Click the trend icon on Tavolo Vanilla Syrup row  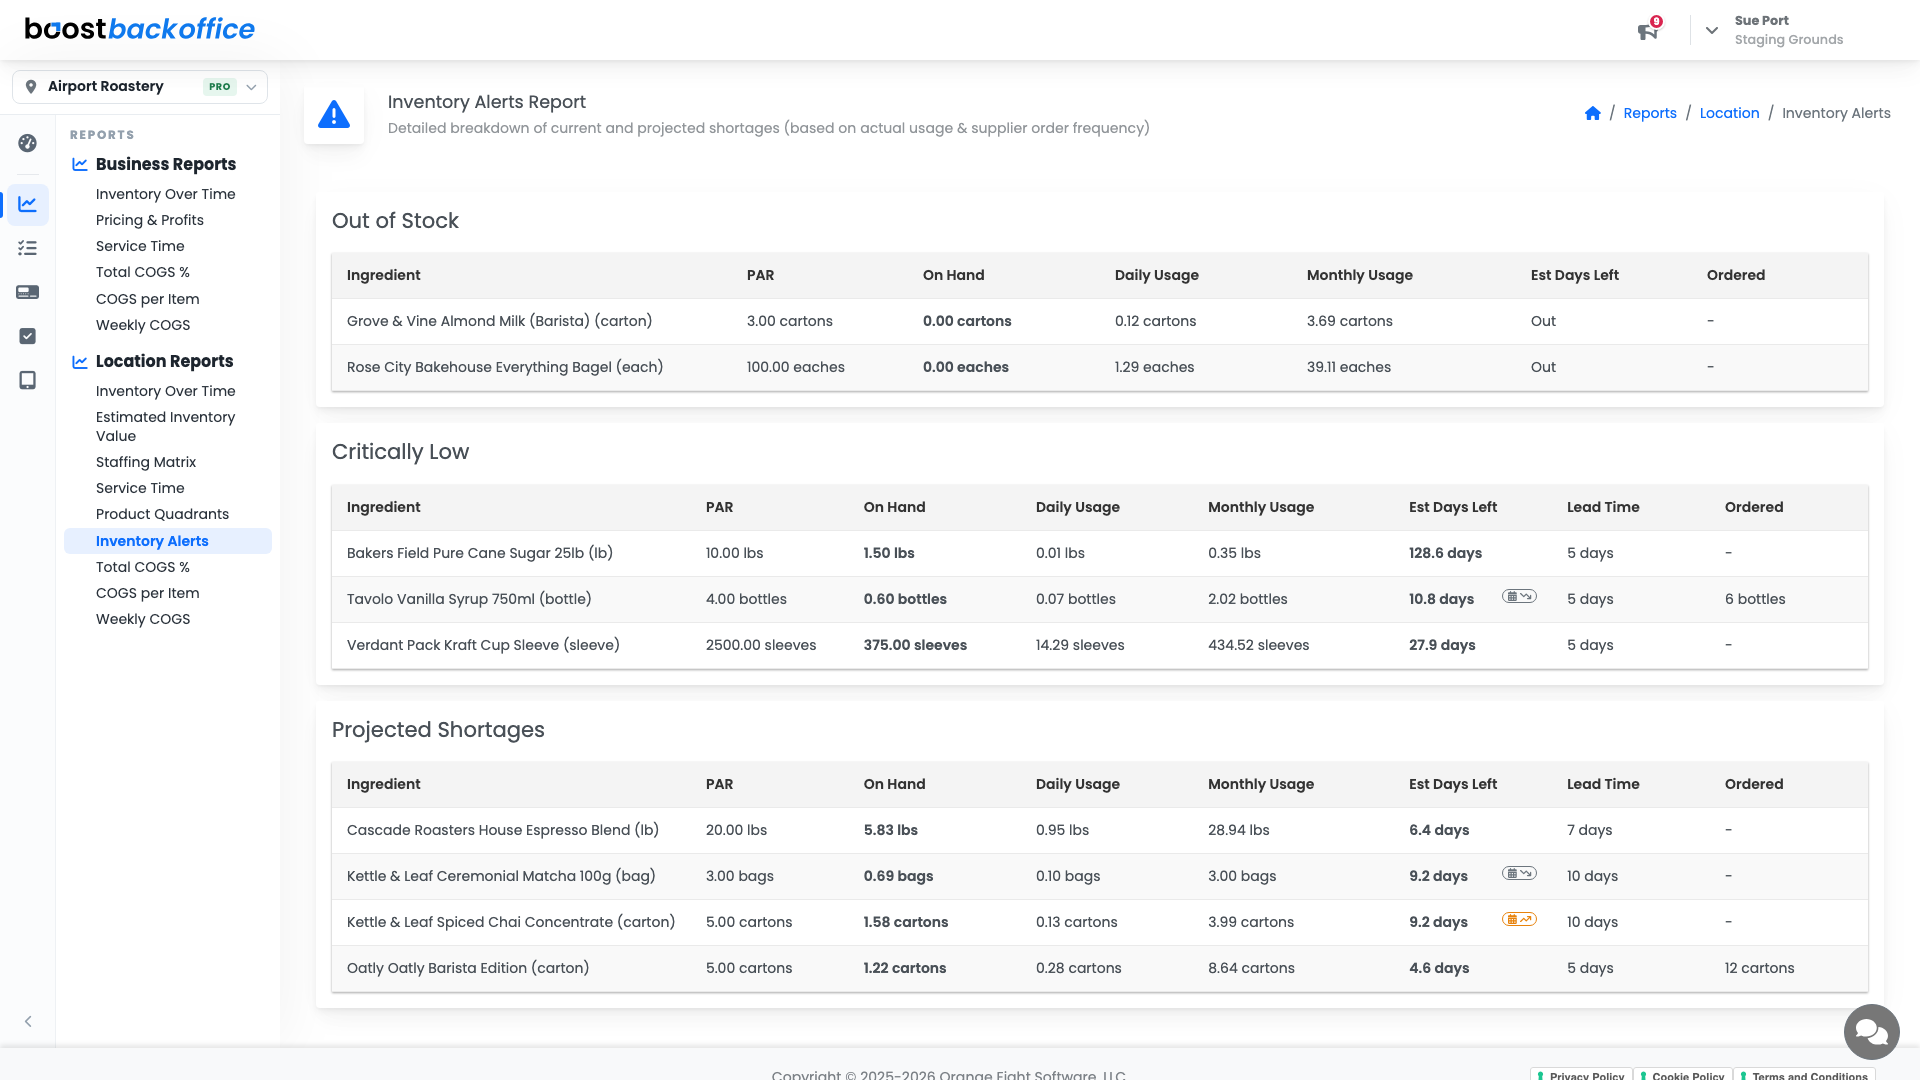[x=1519, y=596]
